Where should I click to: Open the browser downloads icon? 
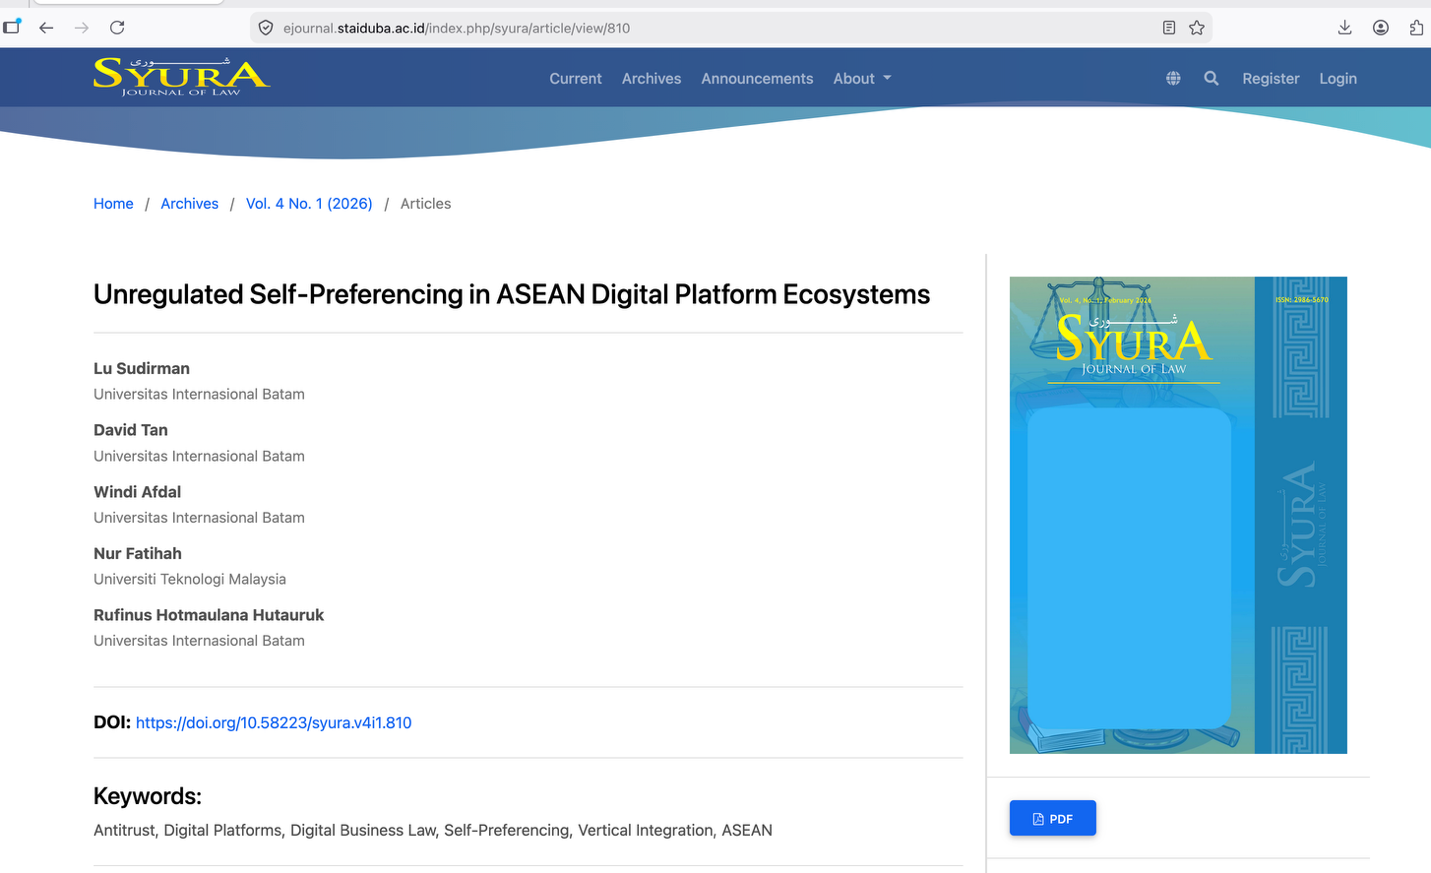click(x=1345, y=28)
